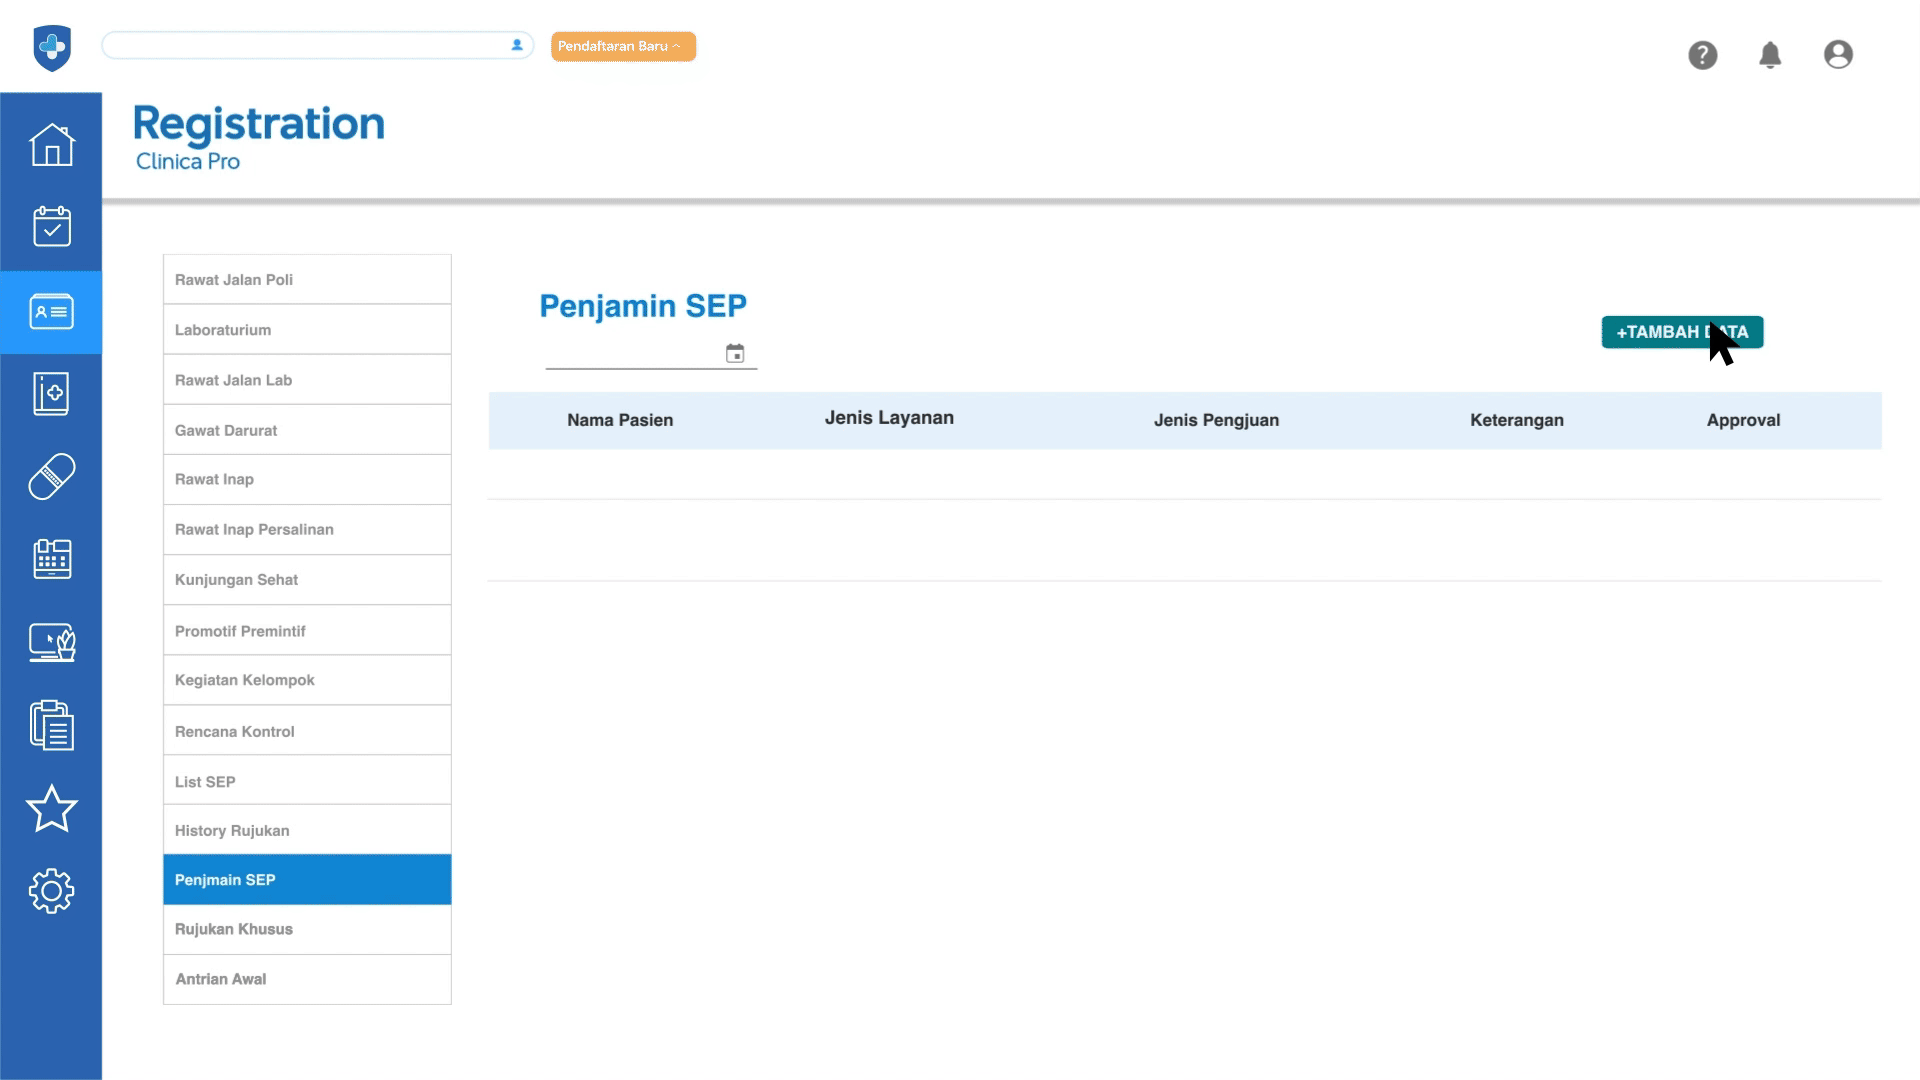Open settings gear in sidebar
Image resolution: width=1920 pixels, height=1080 pixels.
(x=52, y=890)
